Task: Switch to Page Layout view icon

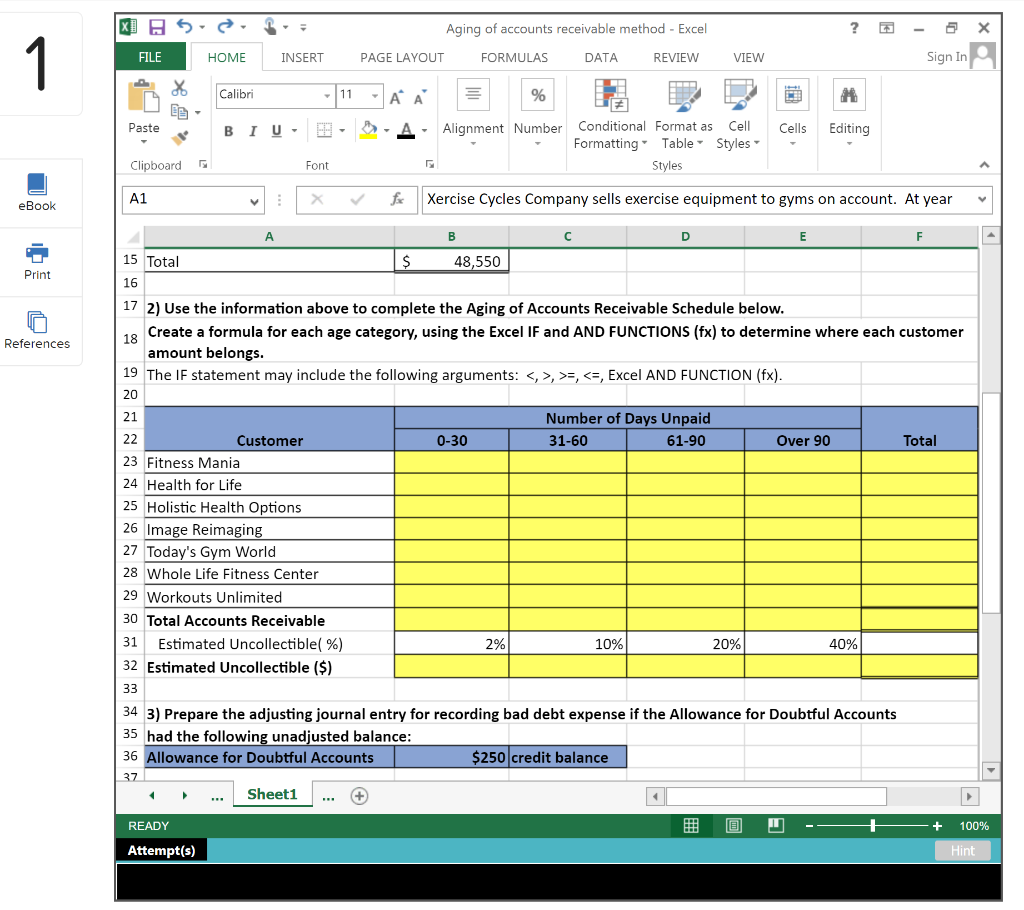Action: click(733, 825)
